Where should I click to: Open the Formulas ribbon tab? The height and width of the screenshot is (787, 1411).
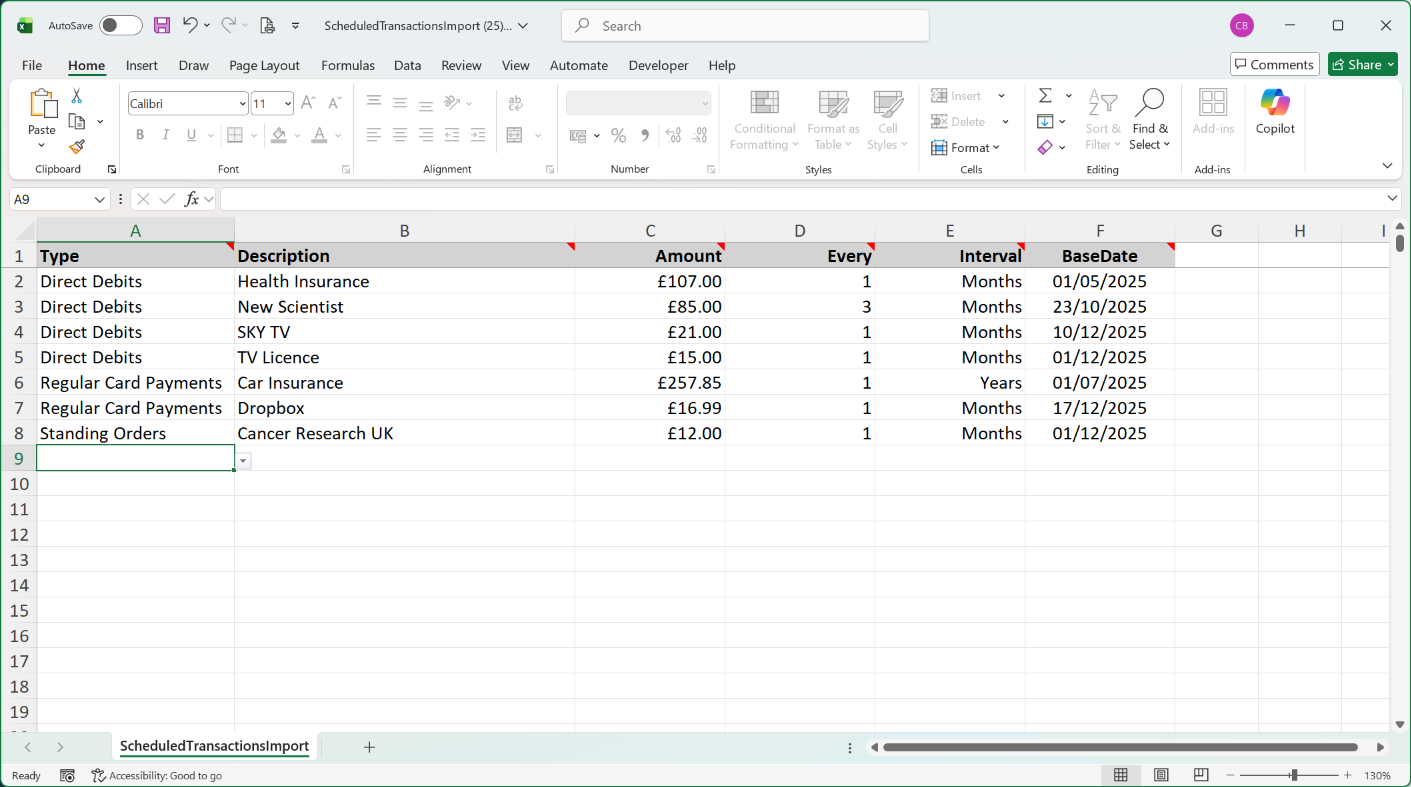point(348,65)
